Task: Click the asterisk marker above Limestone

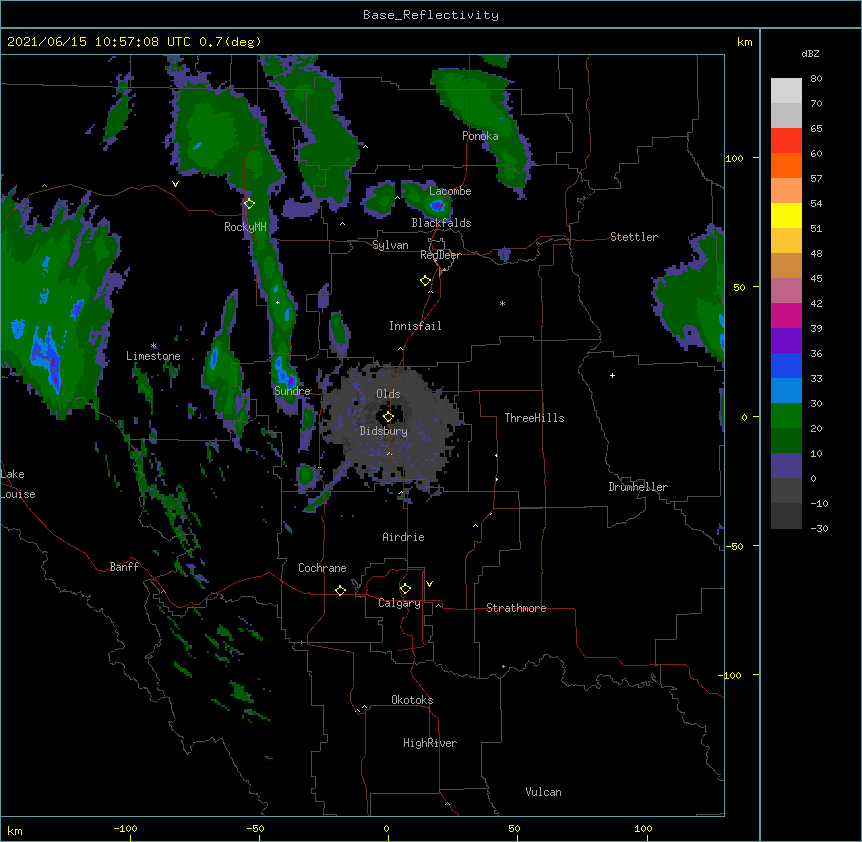Action: click(153, 346)
